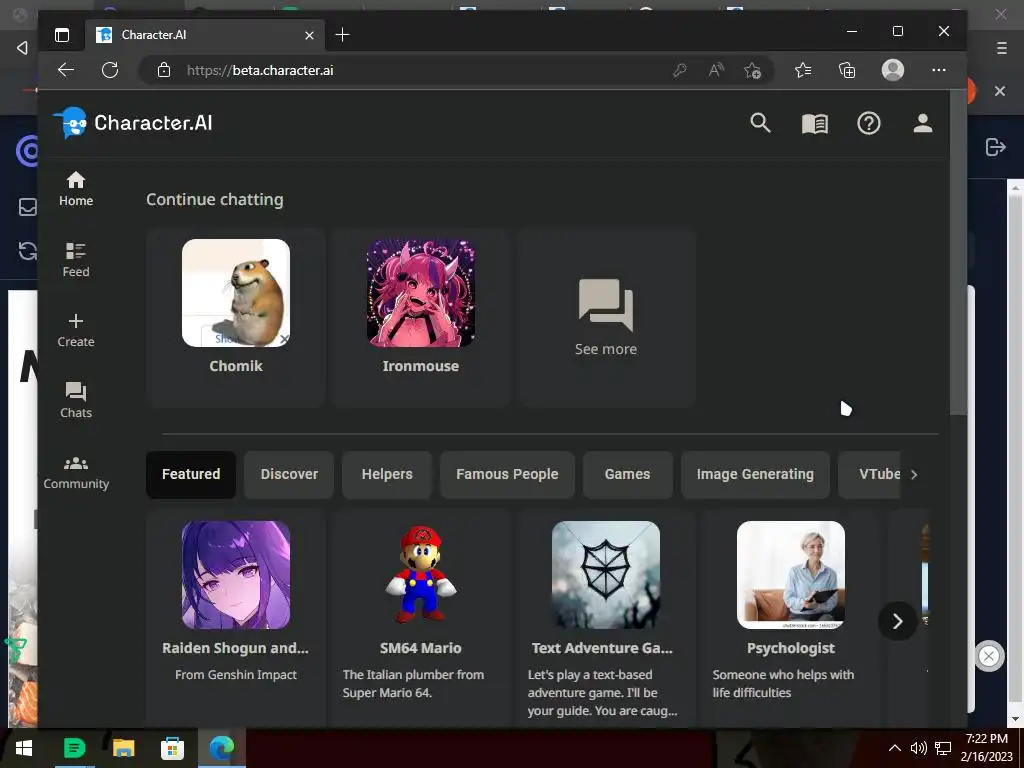Viewport: 1024px width, 768px height.
Task: Close the Character.AI tab
Action: 310,35
